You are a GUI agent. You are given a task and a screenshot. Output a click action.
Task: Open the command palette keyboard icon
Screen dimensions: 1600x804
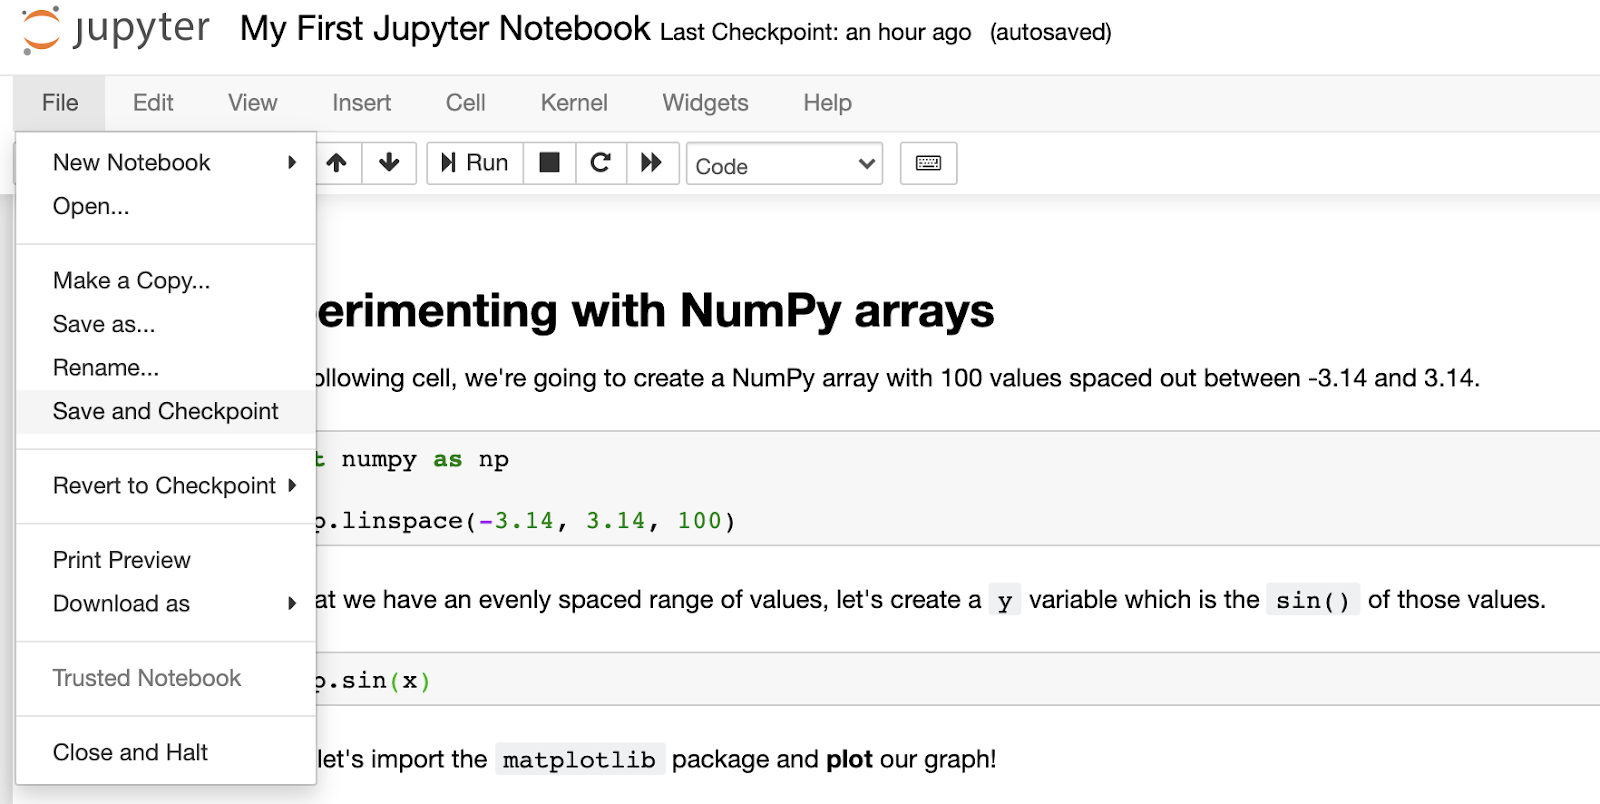(x=928, y=164)
